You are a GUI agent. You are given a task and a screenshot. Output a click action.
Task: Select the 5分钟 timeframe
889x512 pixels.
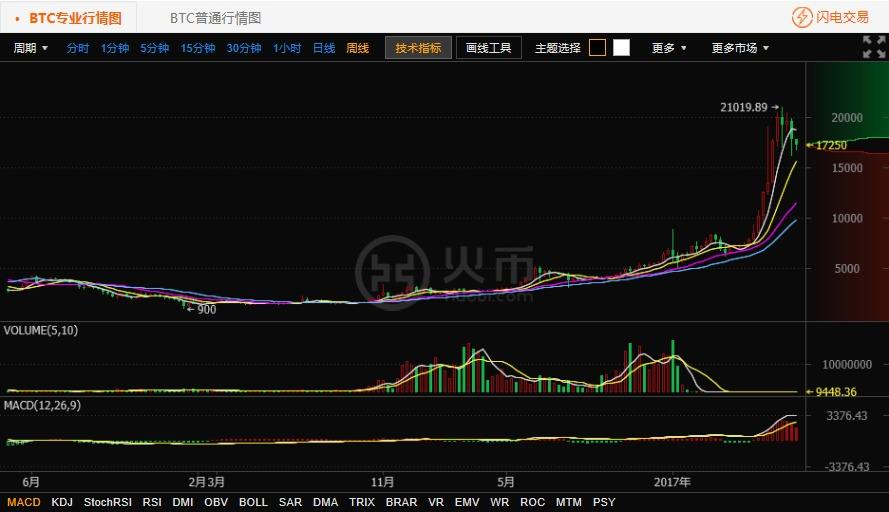click(x=155, y=48)
